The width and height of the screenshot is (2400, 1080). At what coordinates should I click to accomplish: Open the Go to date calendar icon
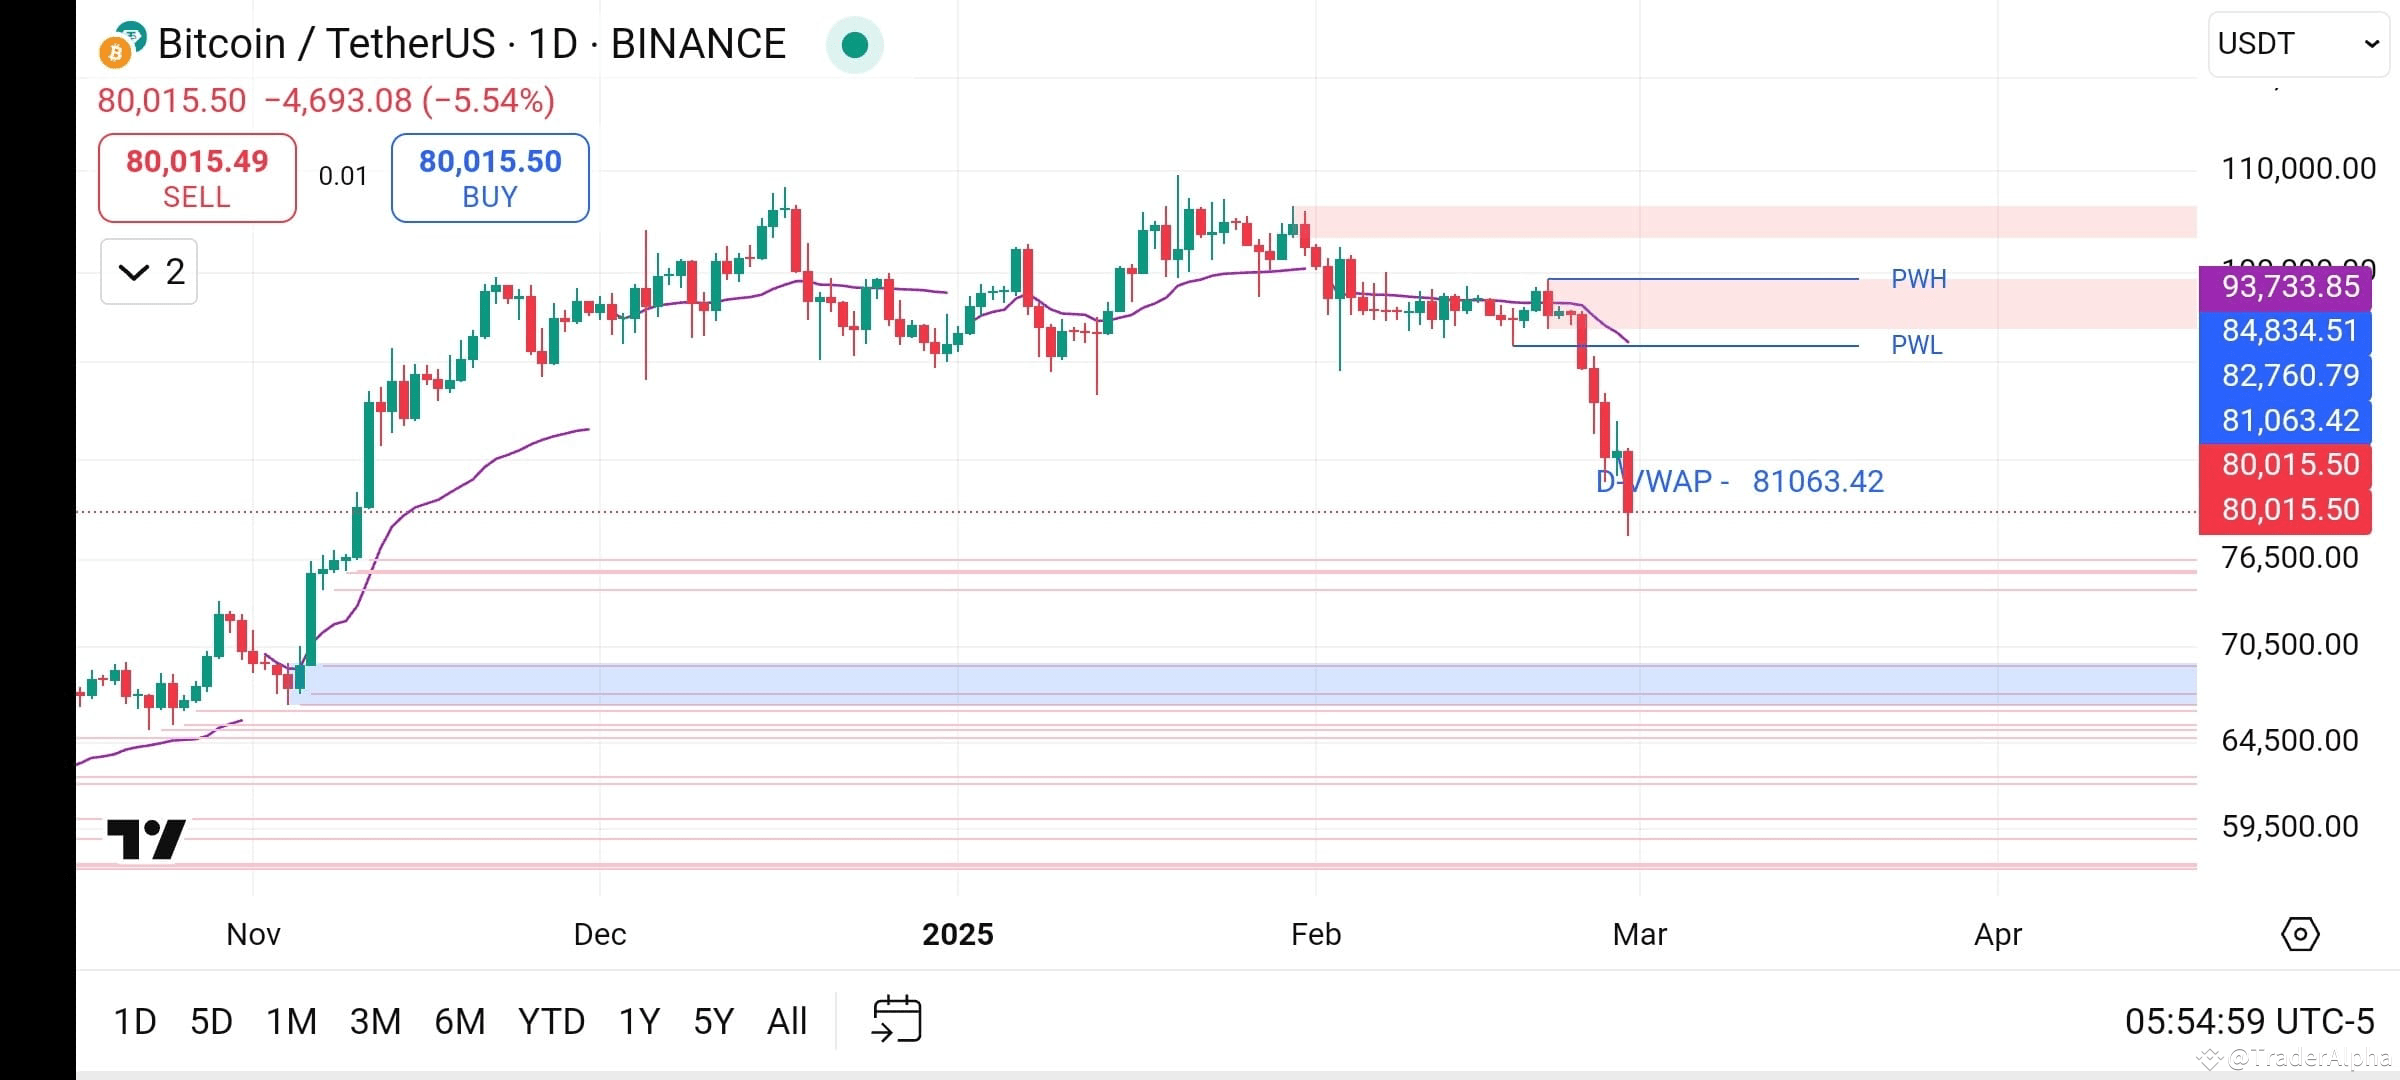coord(897,1019)
